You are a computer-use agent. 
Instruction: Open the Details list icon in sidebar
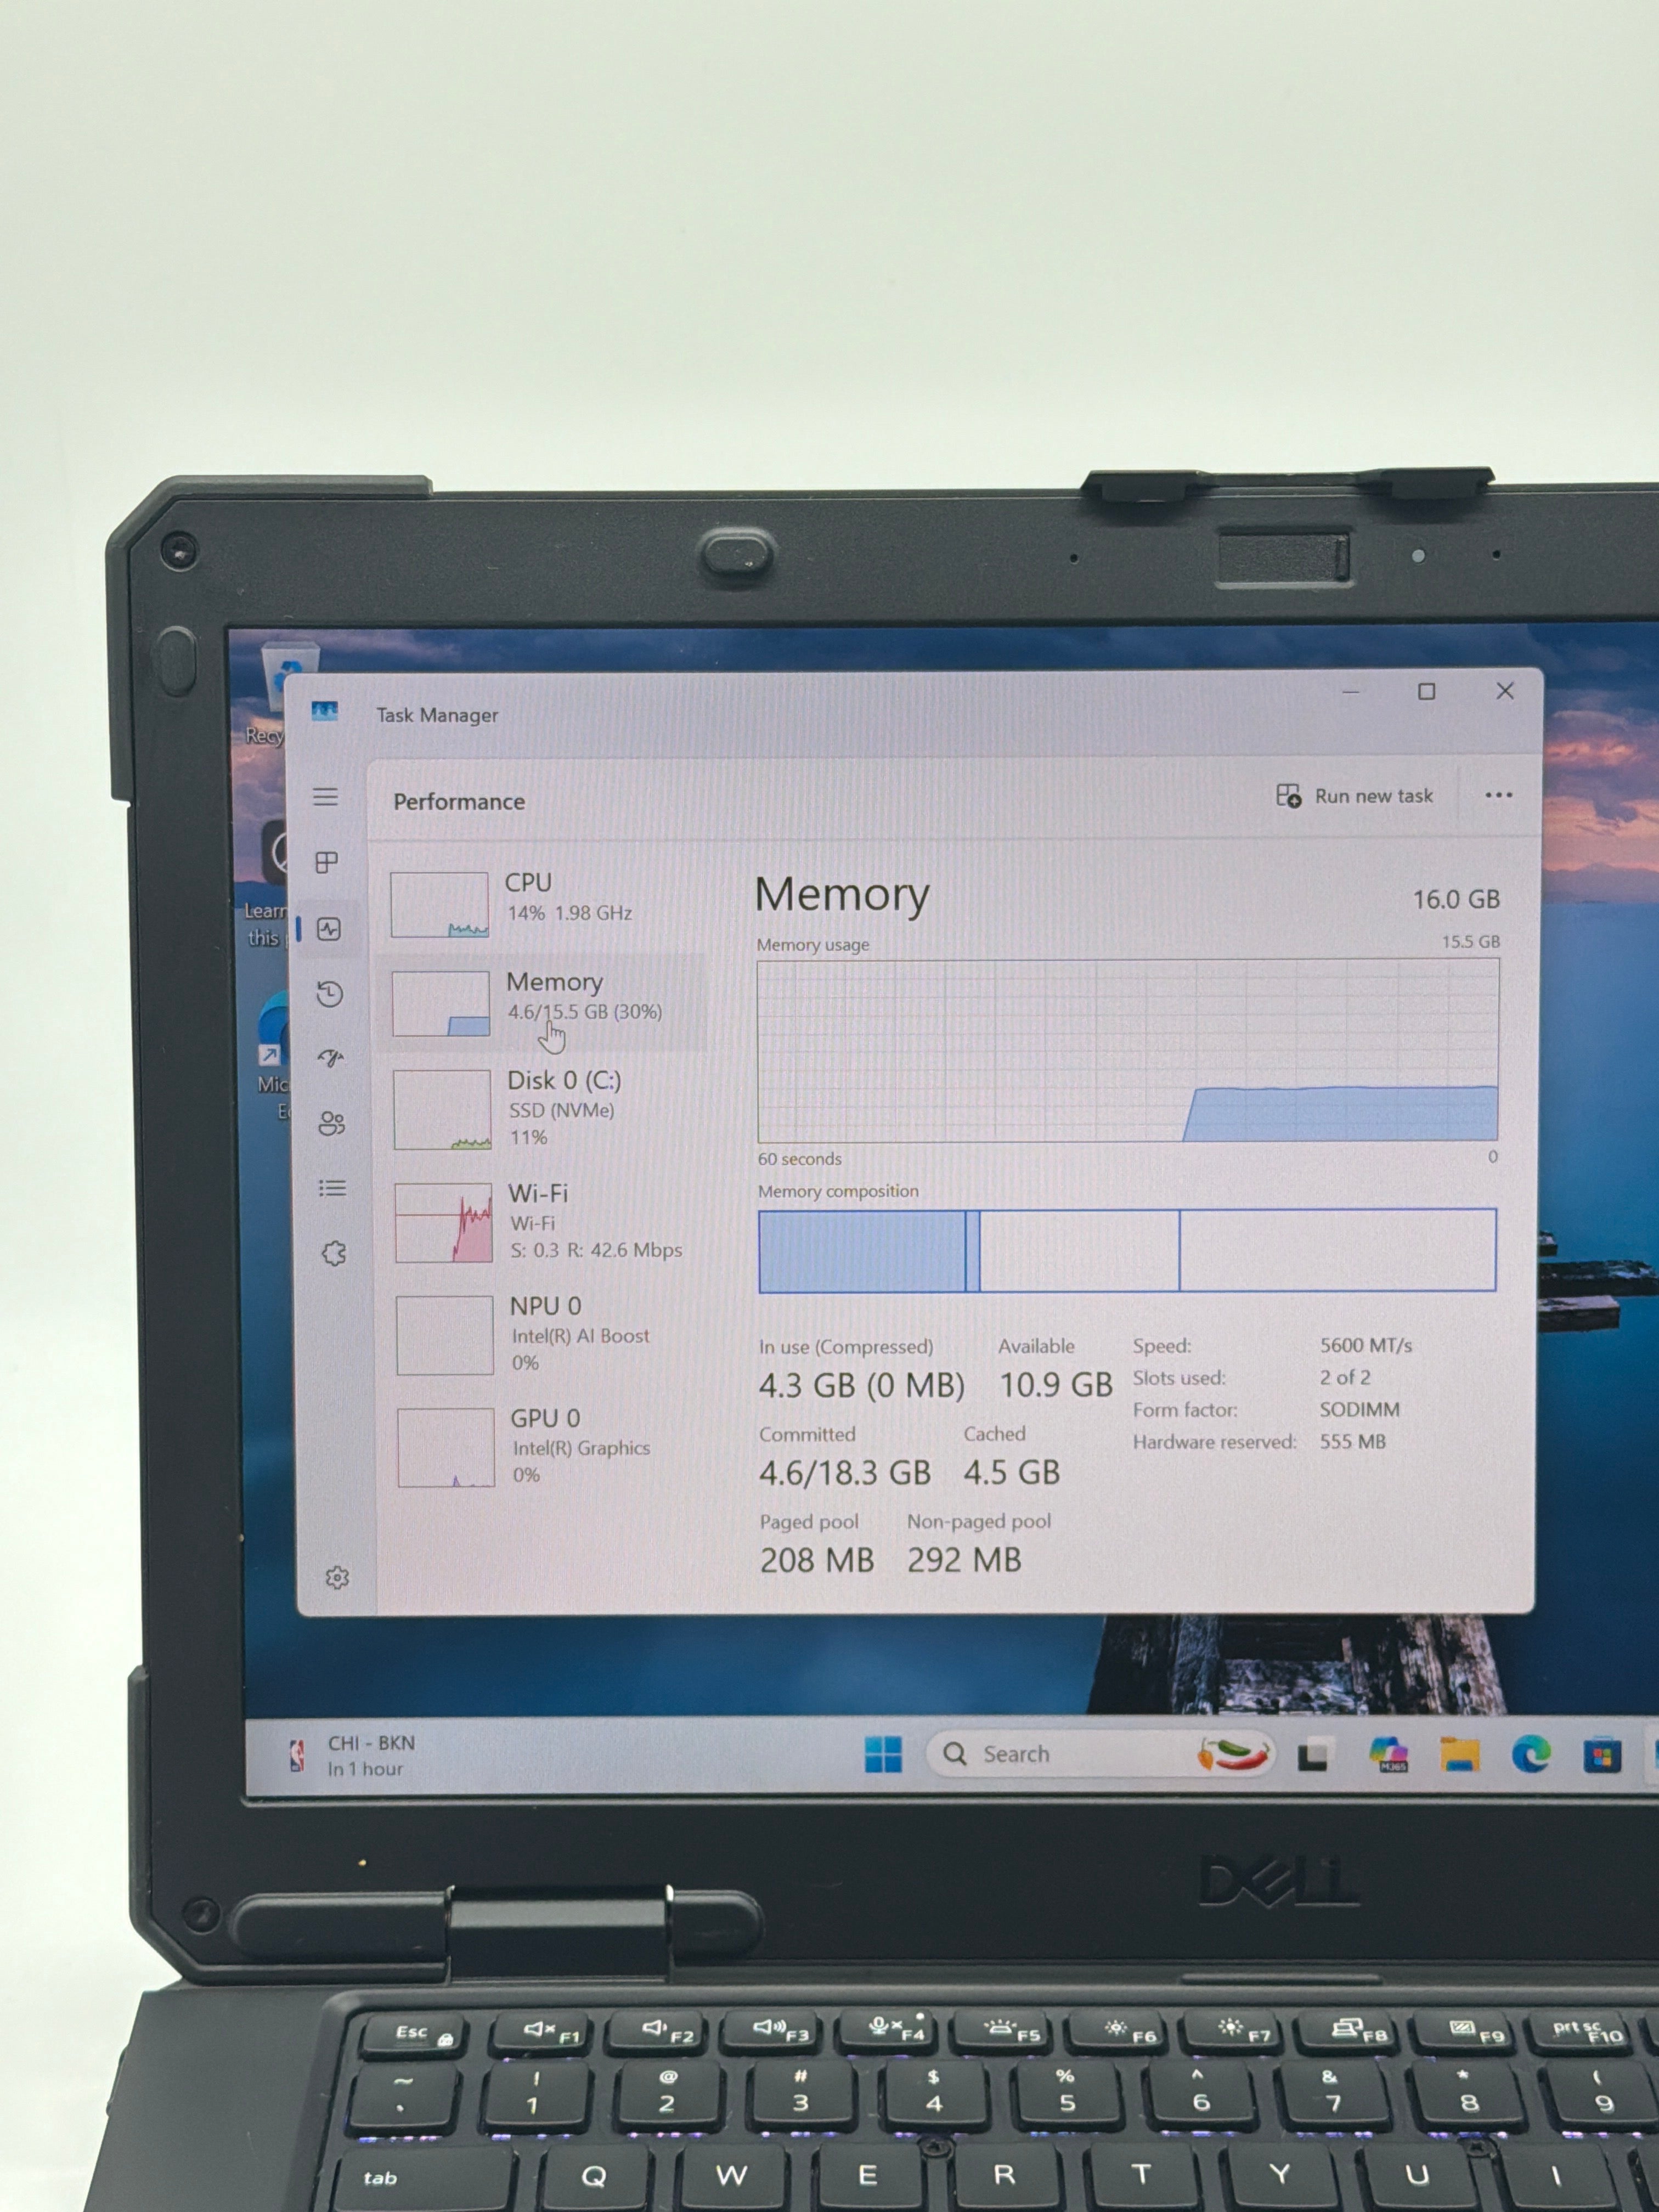tap(333, 1188)
